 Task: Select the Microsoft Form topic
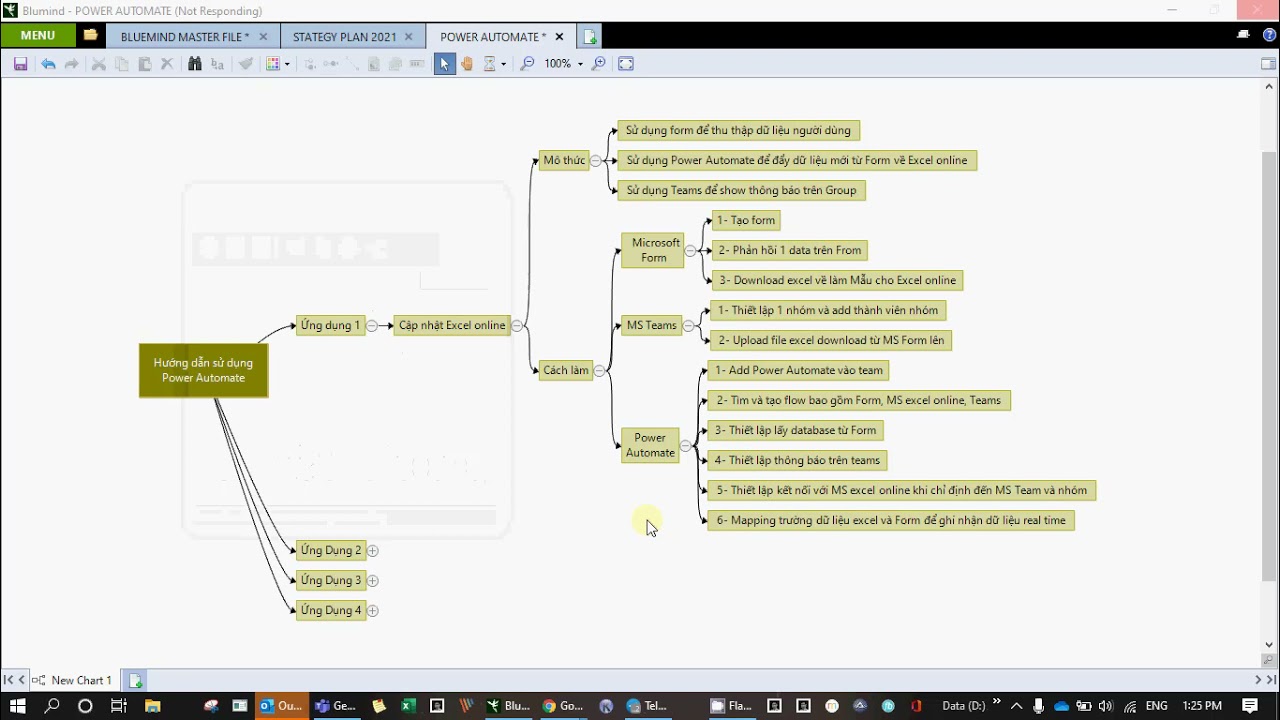[x=652, y=250]
